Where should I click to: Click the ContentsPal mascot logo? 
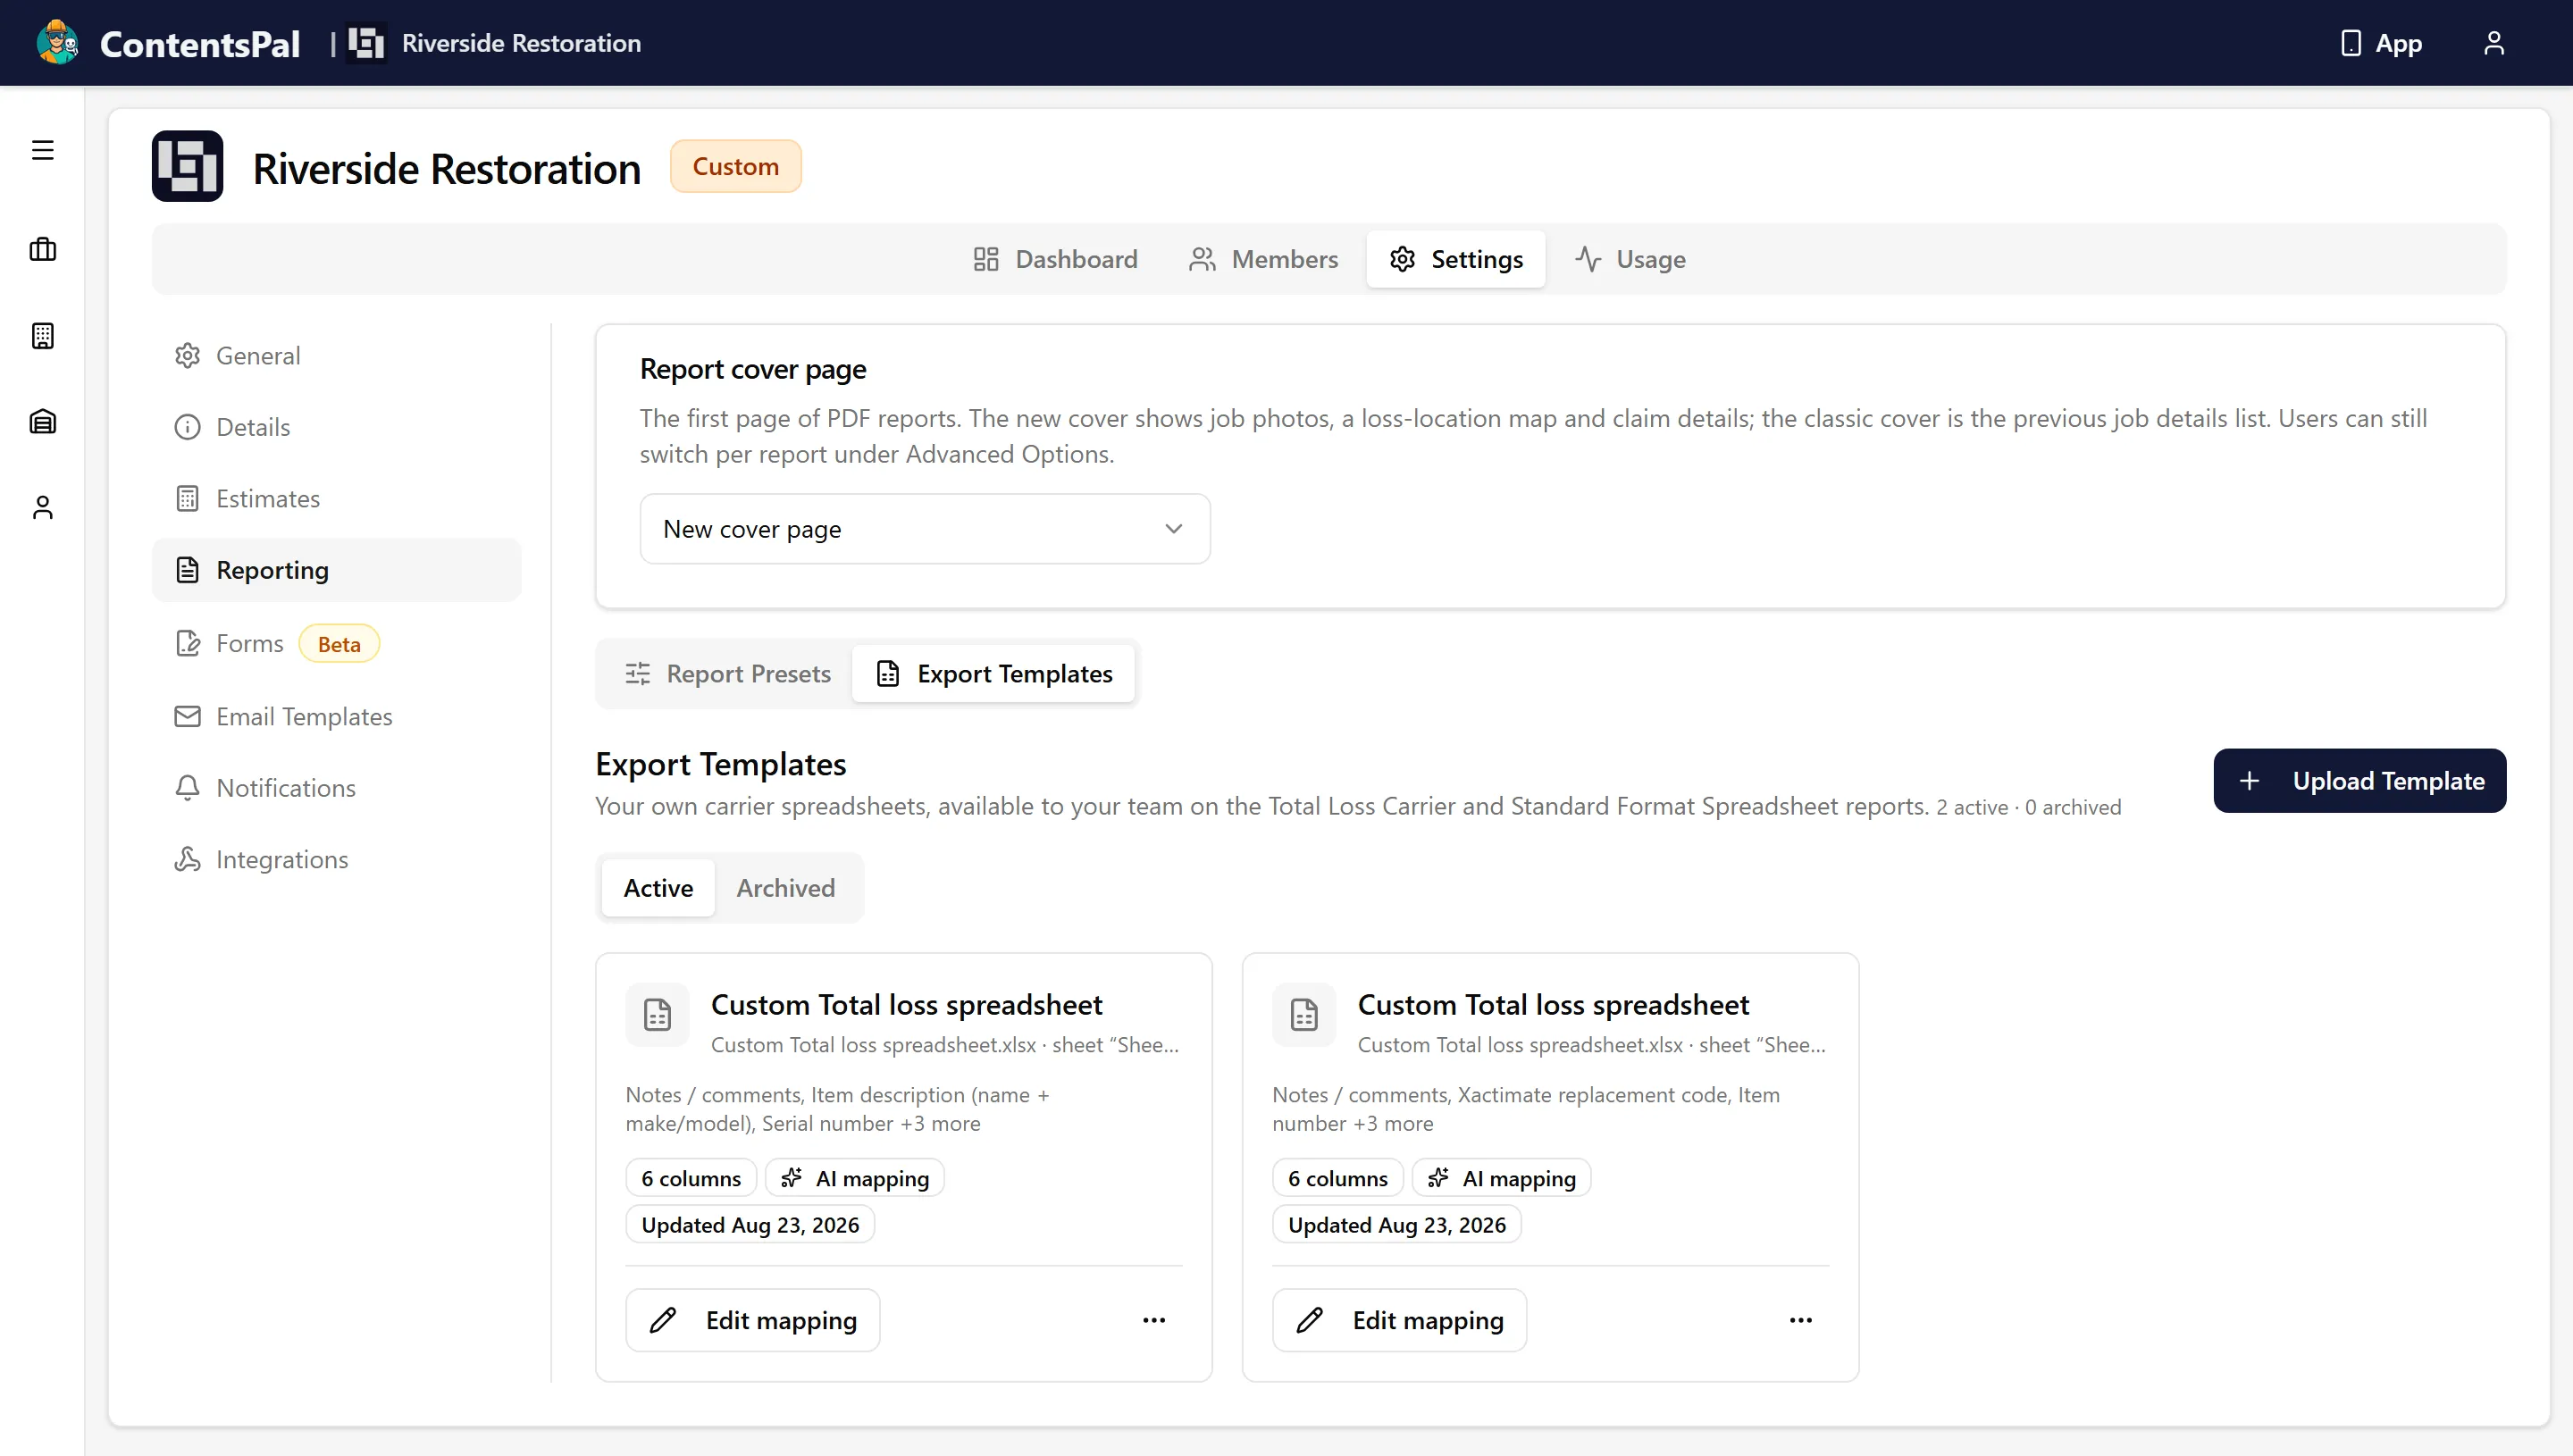point(58,43)
